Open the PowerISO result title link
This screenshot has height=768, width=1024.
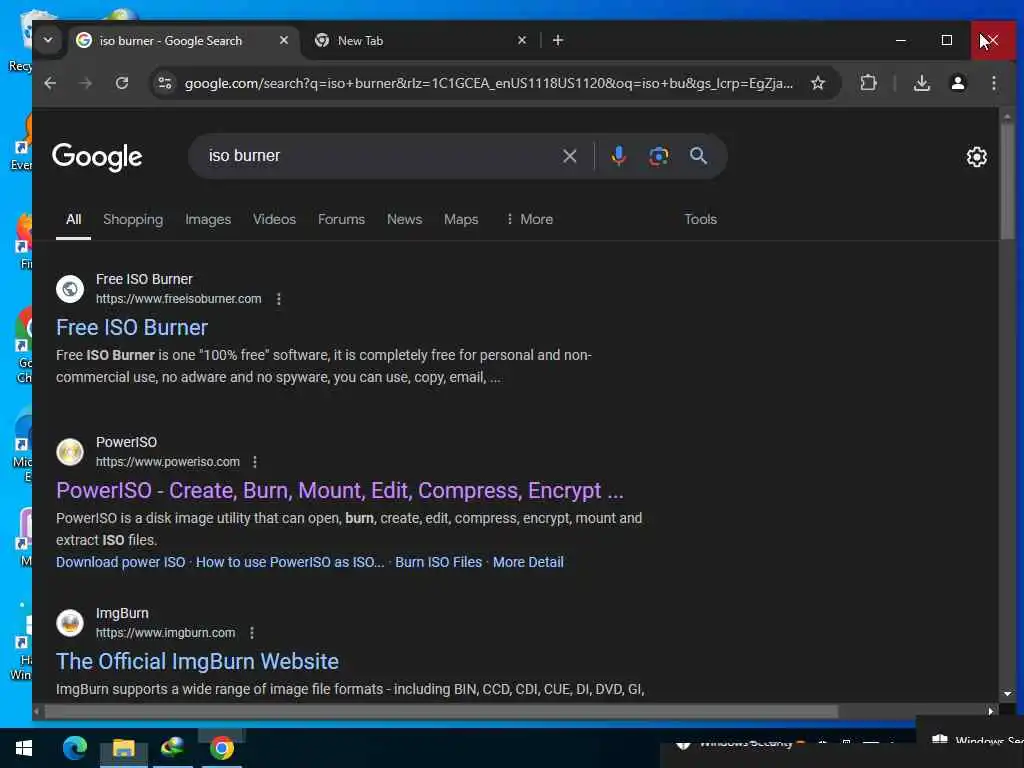340,491
